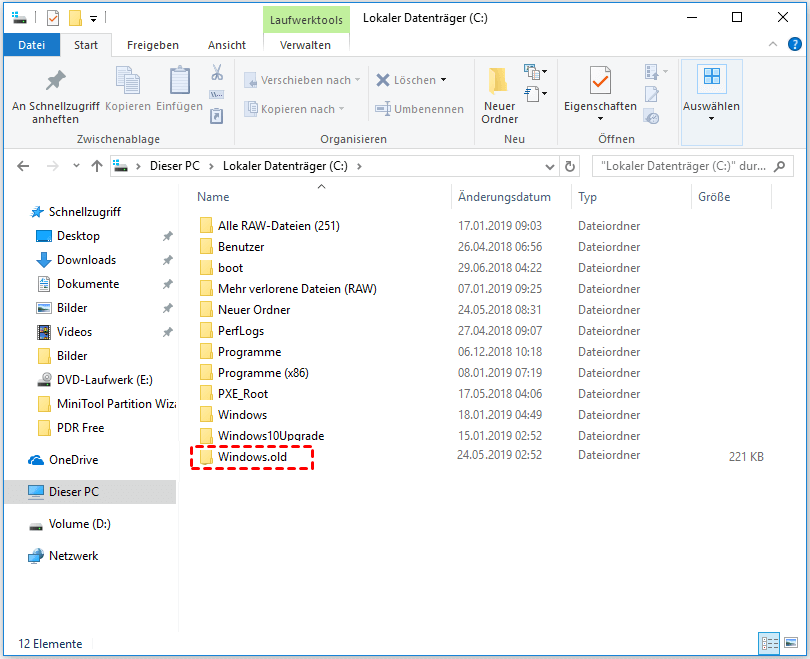Switch to details view icon in status bar

pyautogui.click(x=769, y=643)
